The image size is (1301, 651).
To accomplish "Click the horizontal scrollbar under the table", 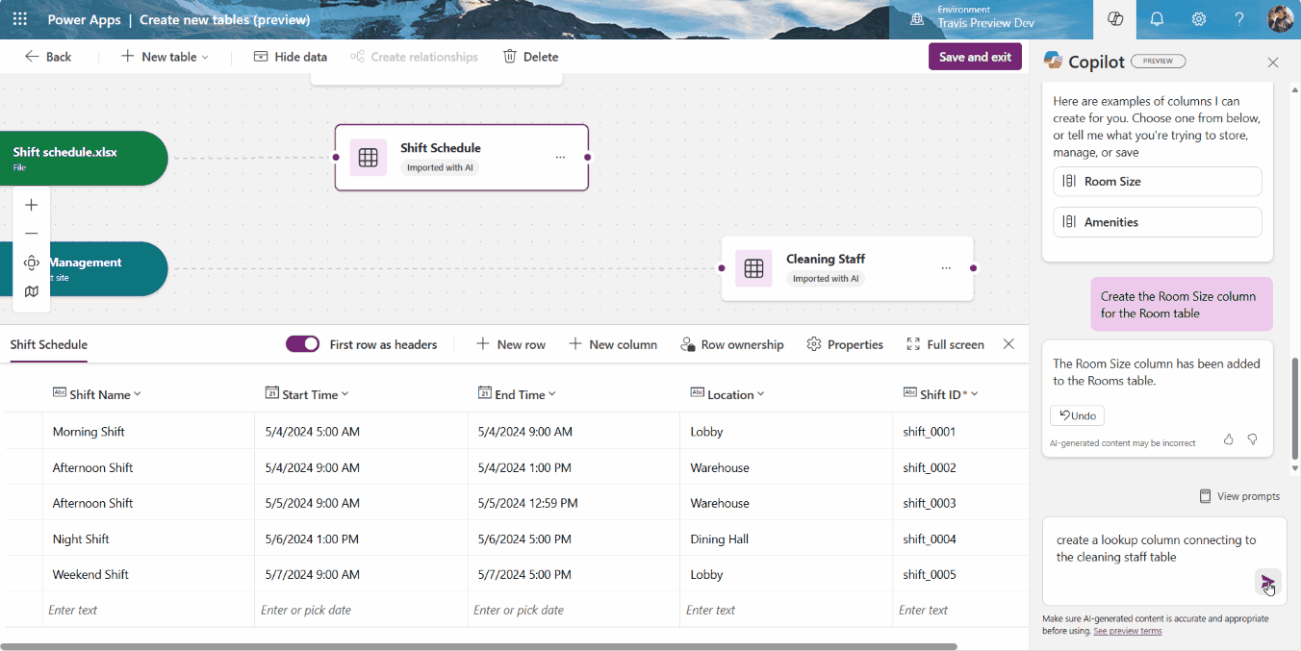I will 480,646.
